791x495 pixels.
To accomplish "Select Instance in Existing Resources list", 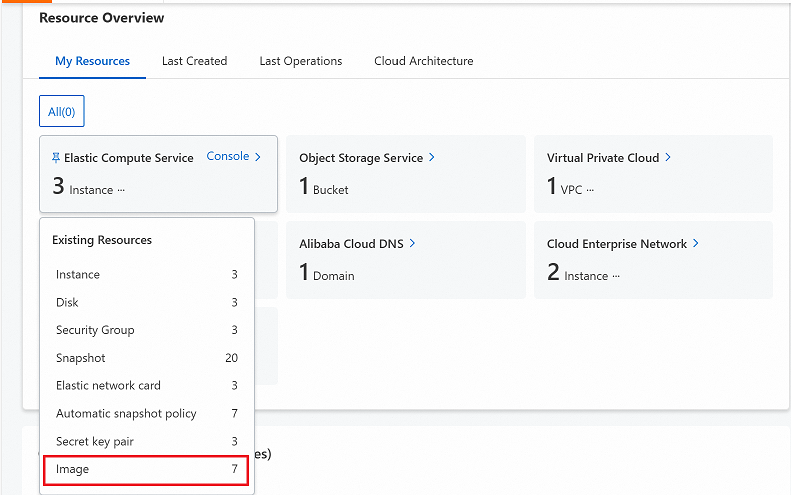I will tap(146, 274).
